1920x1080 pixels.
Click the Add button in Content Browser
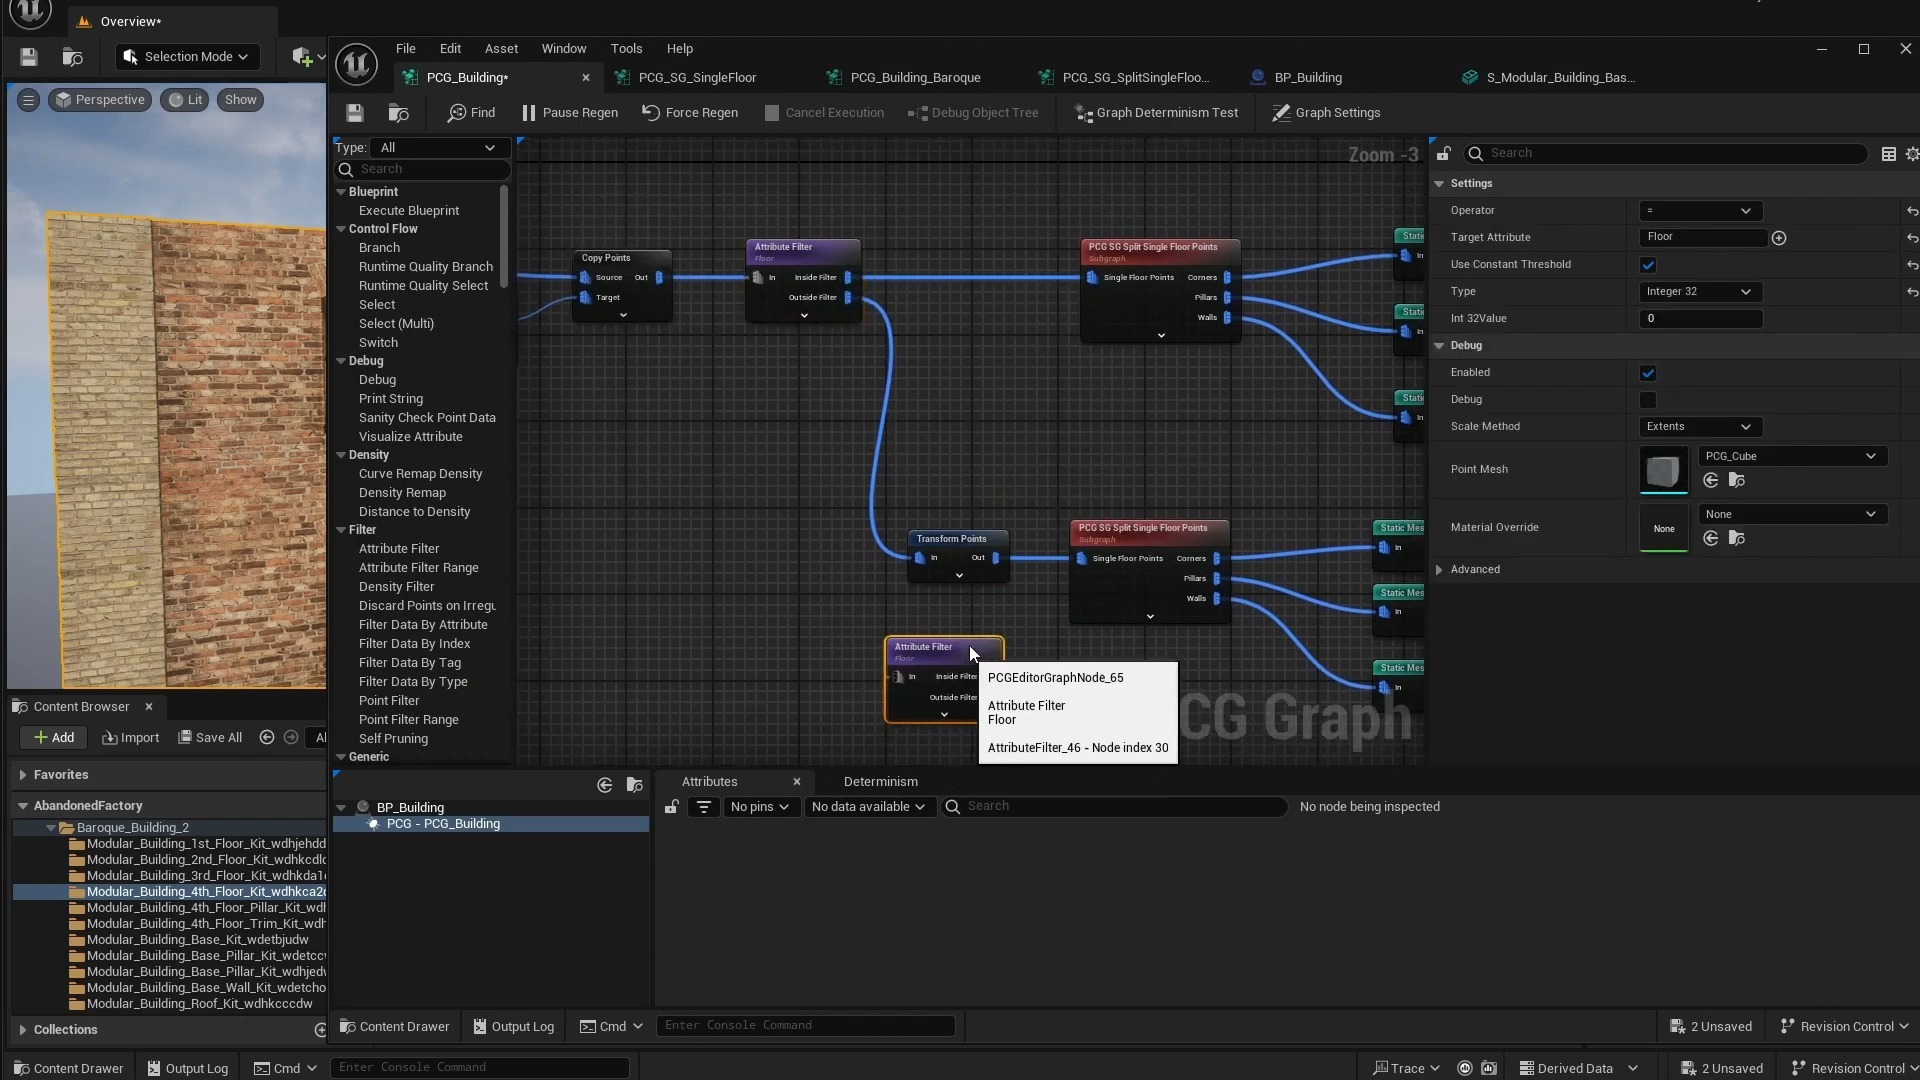54,738
